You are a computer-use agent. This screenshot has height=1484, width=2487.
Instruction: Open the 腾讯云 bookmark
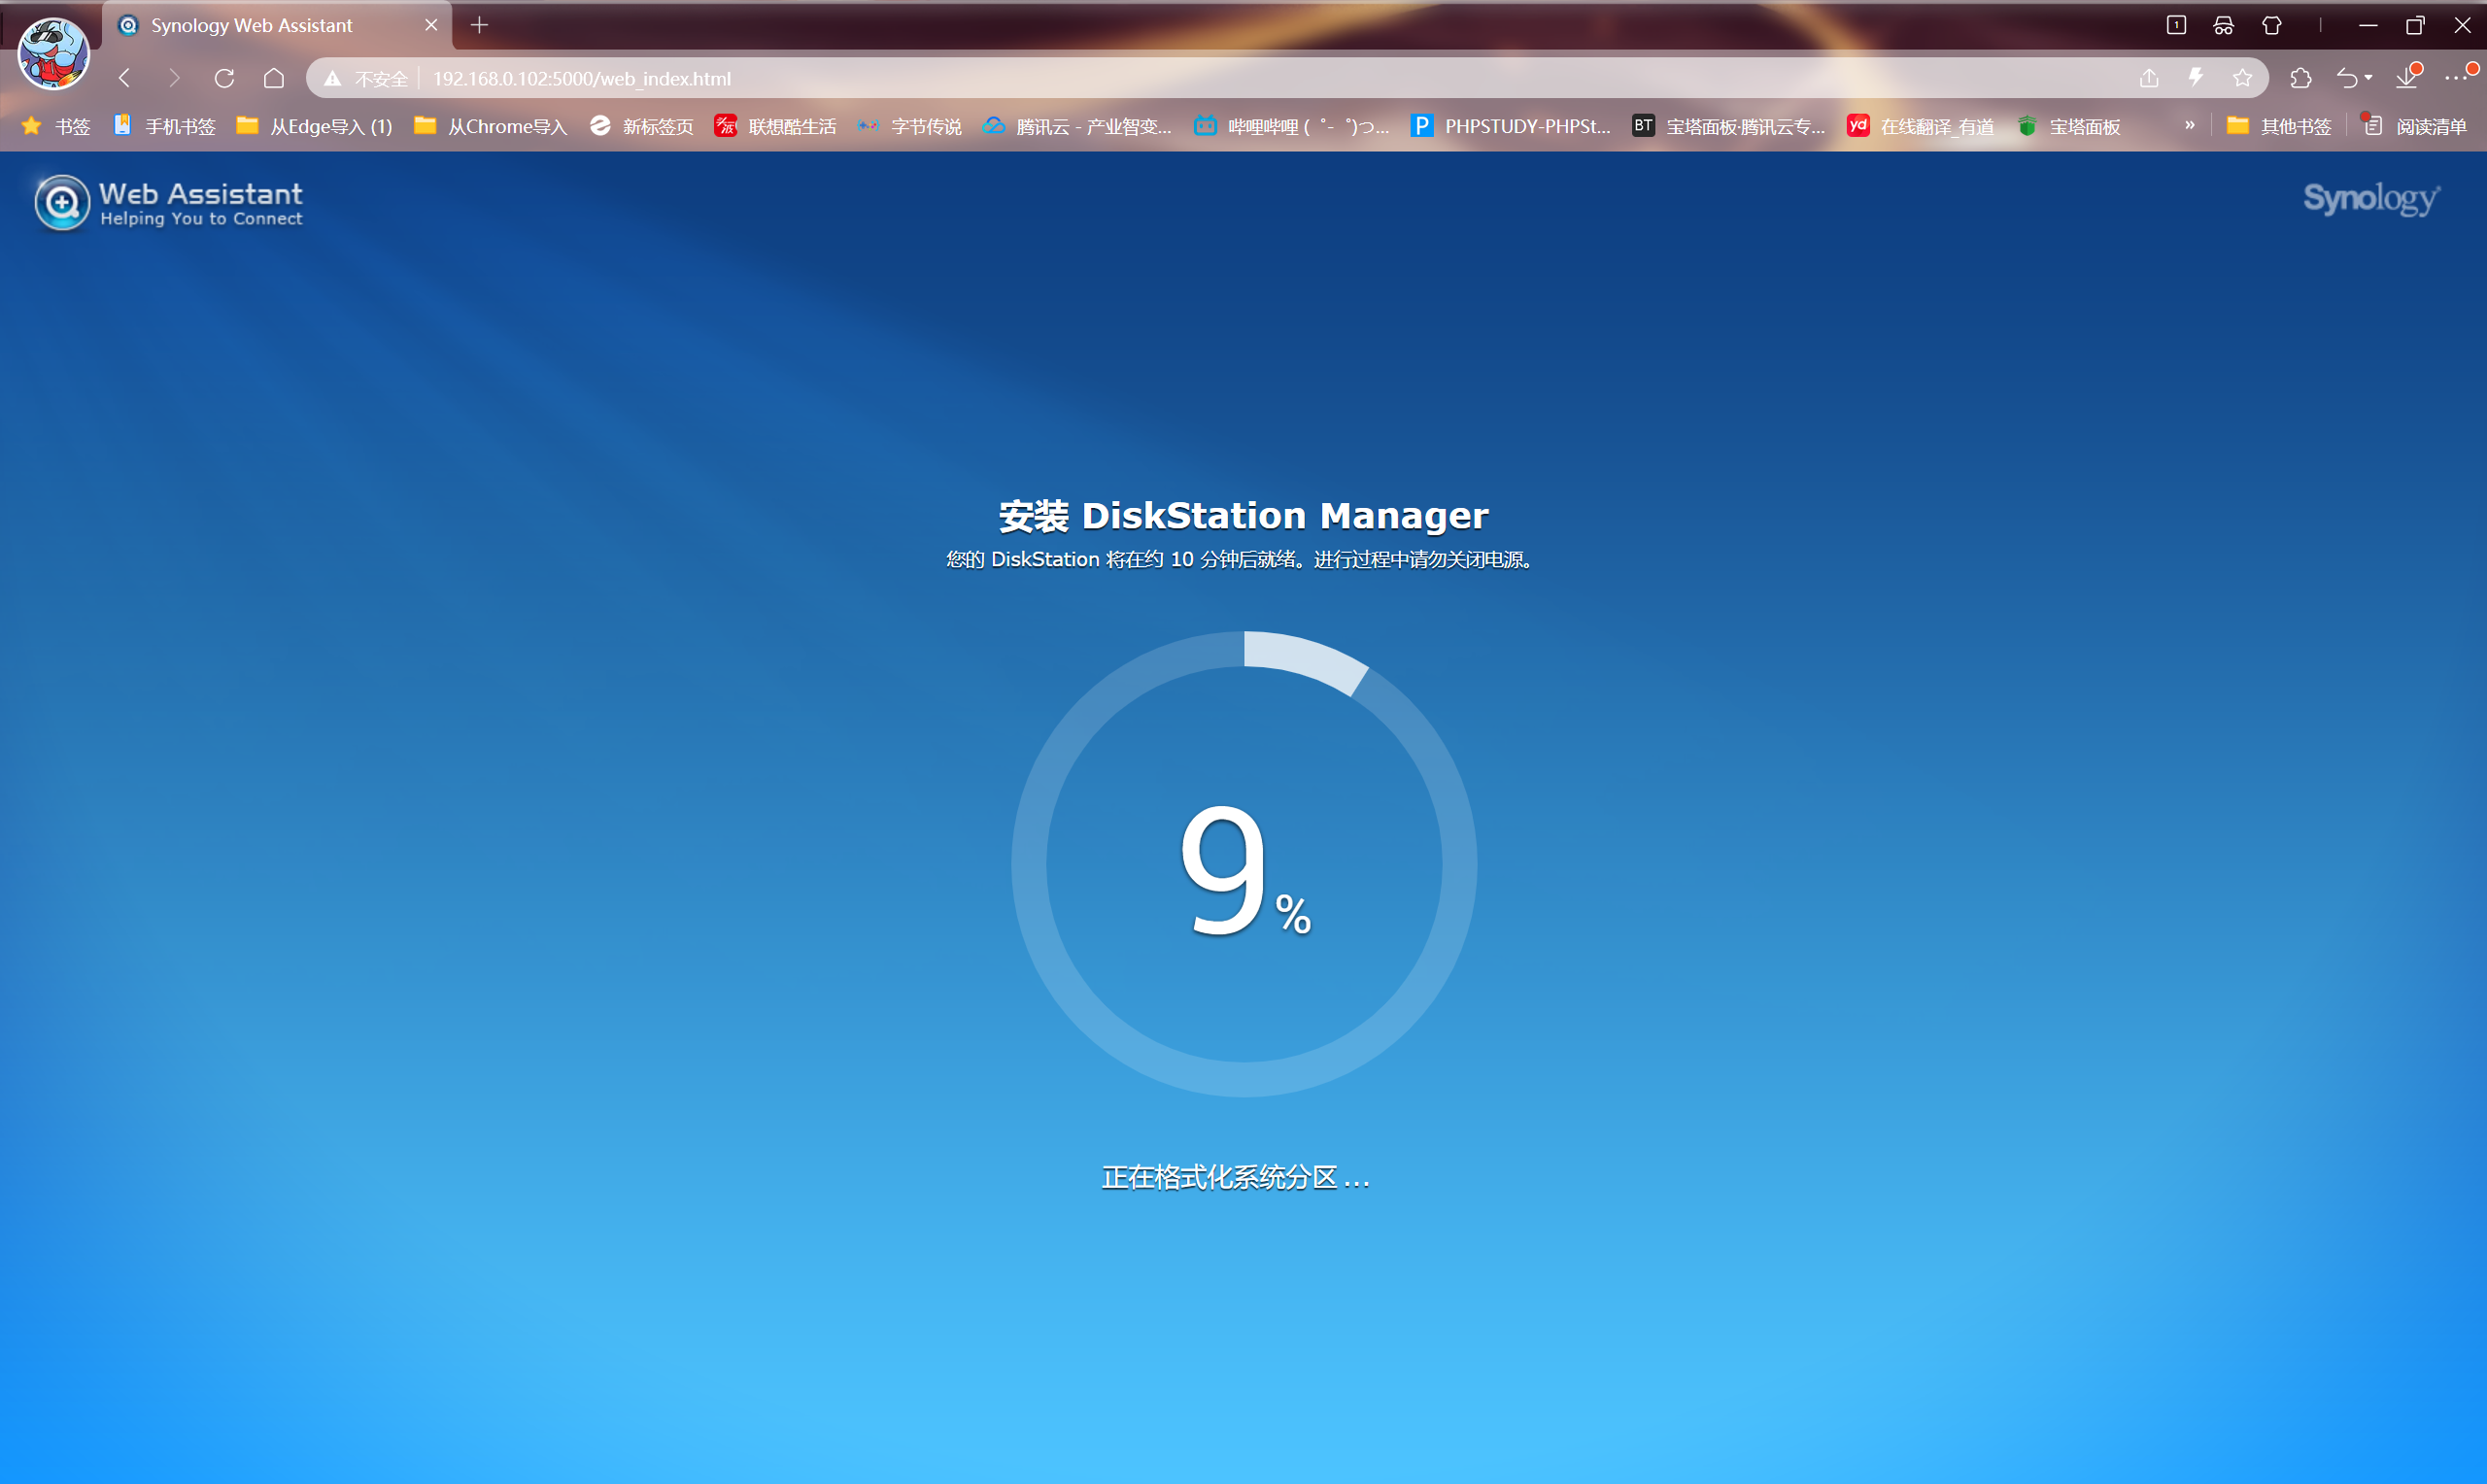click(1077, 126)
